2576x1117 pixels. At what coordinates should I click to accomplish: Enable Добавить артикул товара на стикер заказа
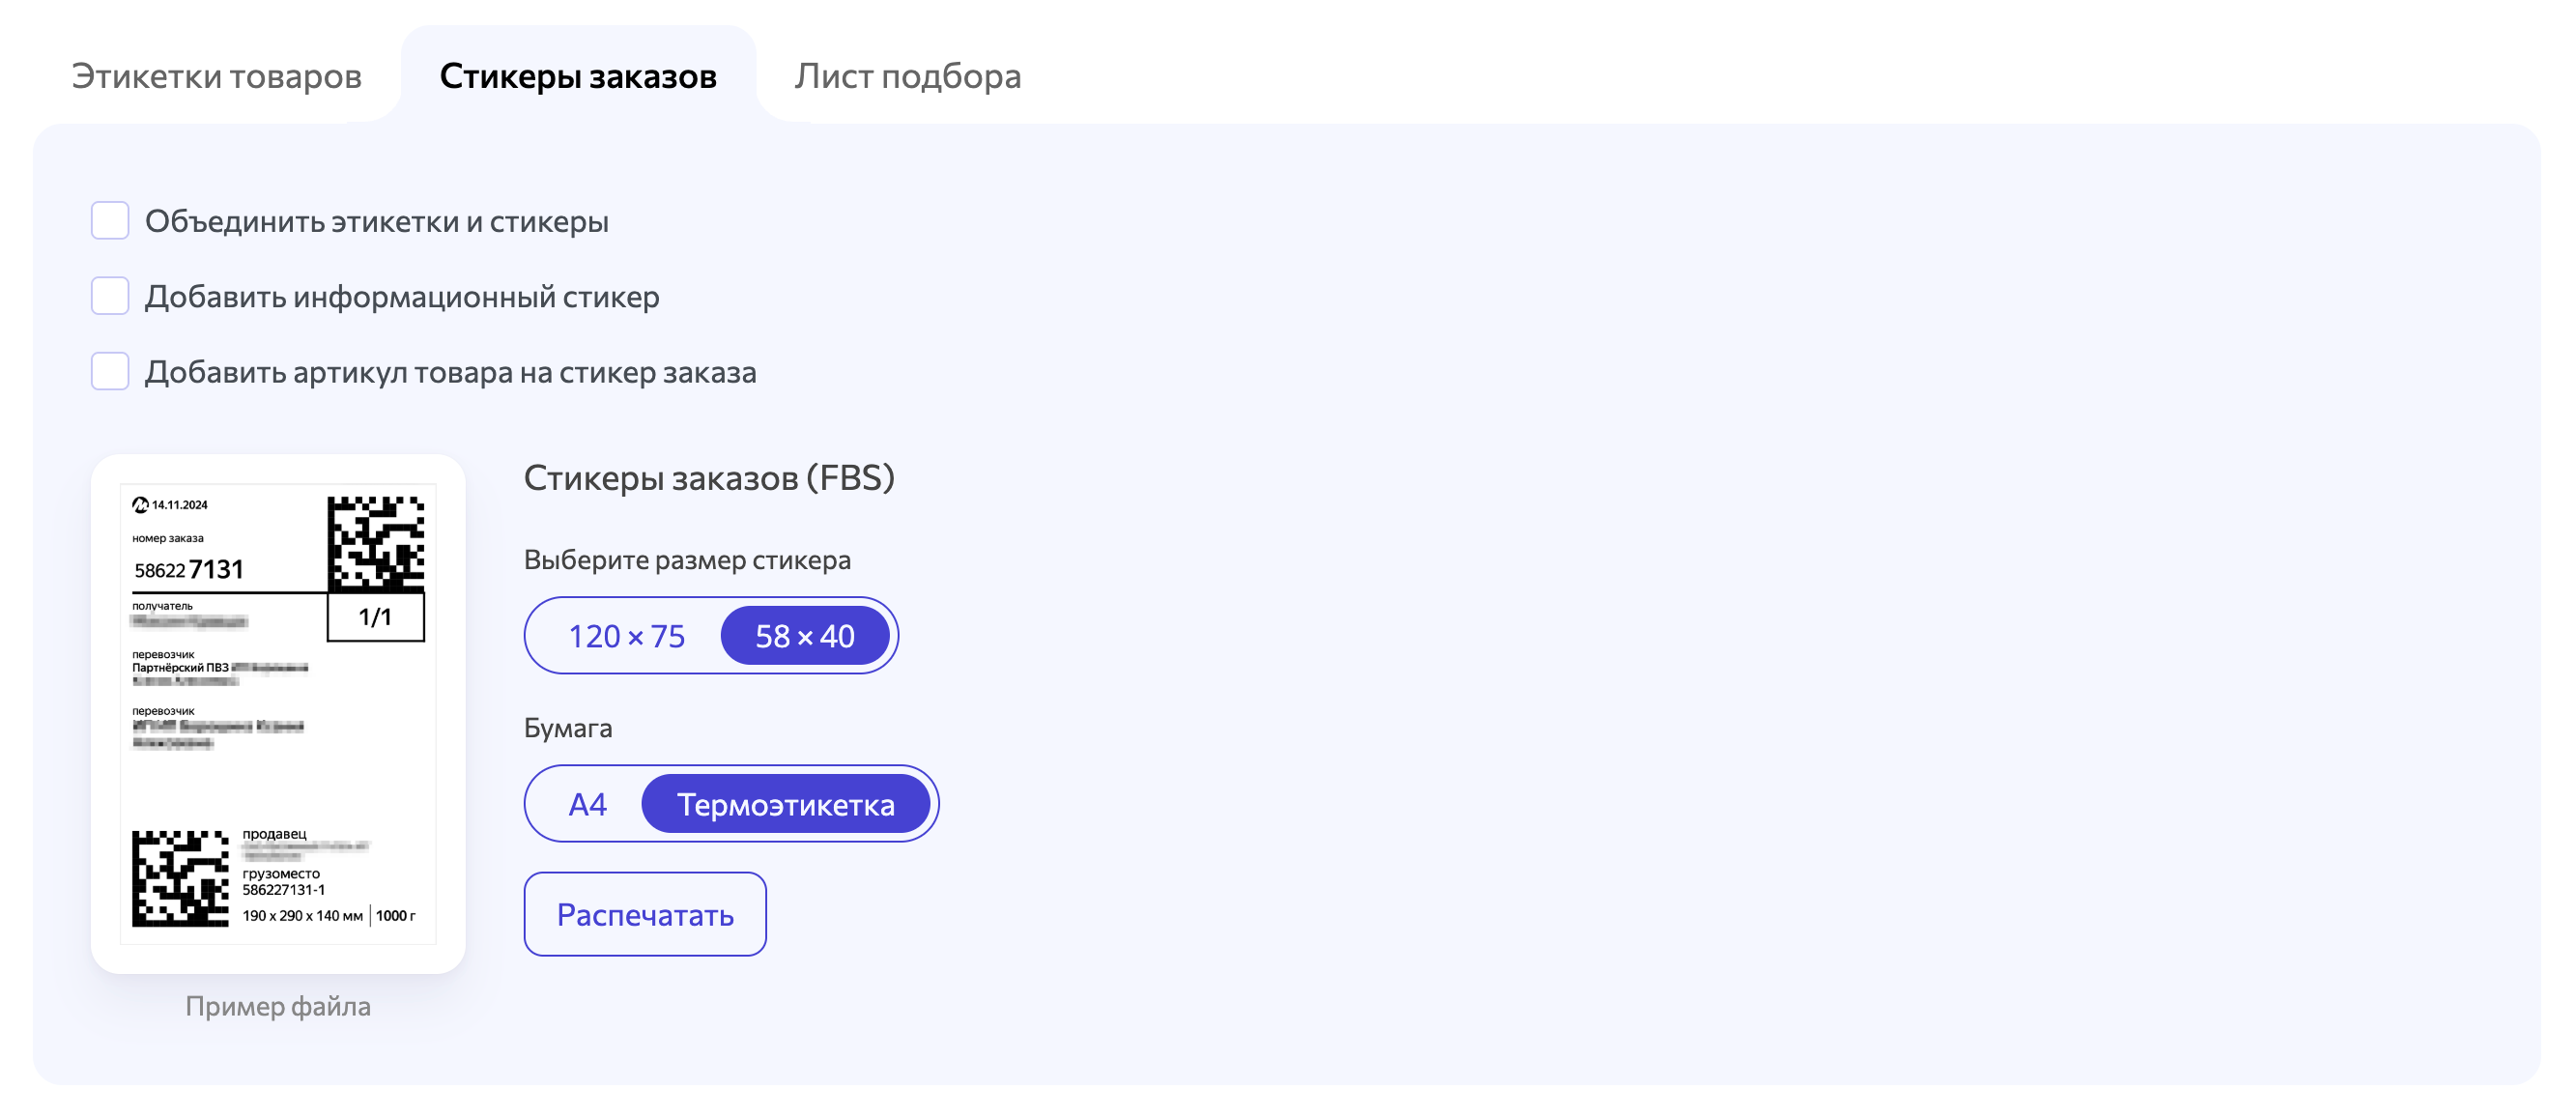pyautogui.click(x=109, y=372)
